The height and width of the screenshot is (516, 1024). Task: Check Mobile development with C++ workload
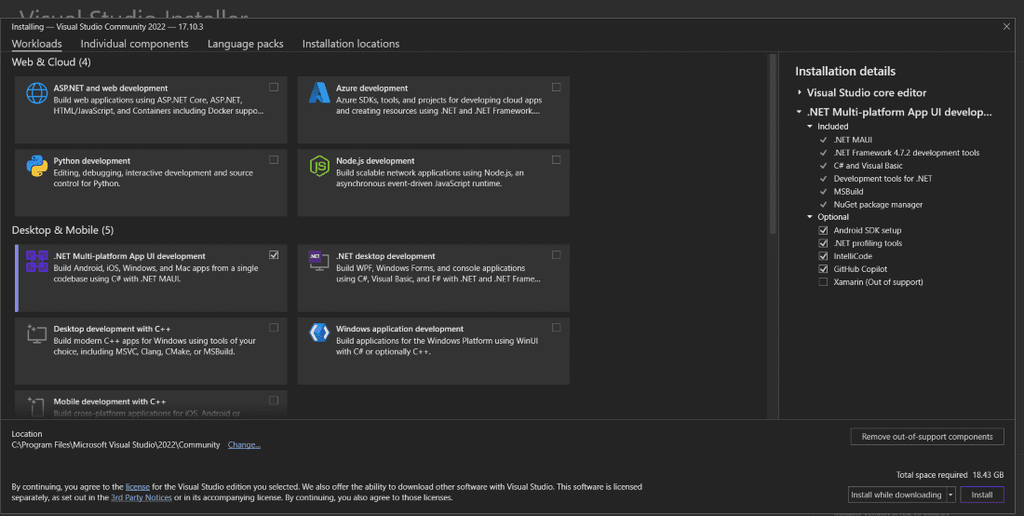[274, 400]
